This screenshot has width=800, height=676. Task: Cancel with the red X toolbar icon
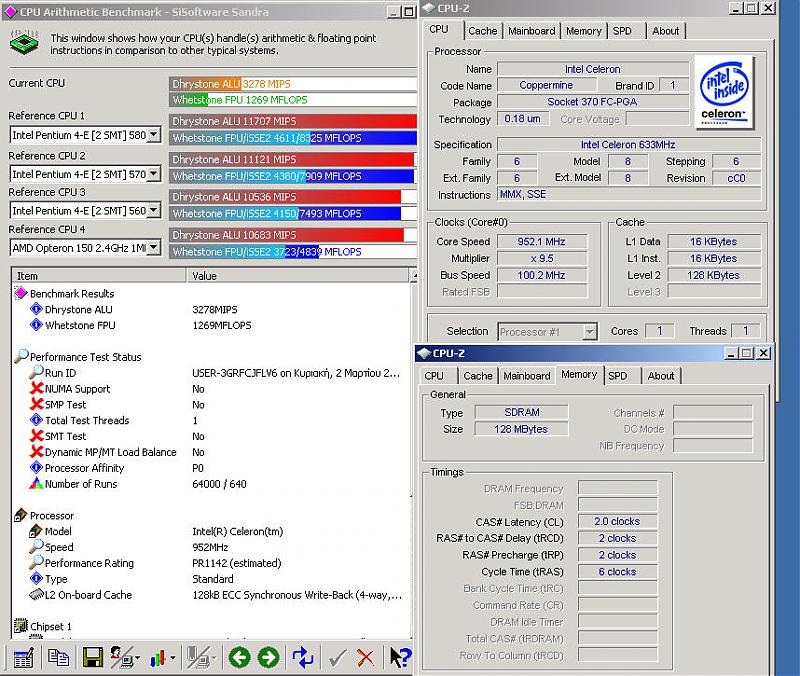pyautogui.click(x=365, y=658)
